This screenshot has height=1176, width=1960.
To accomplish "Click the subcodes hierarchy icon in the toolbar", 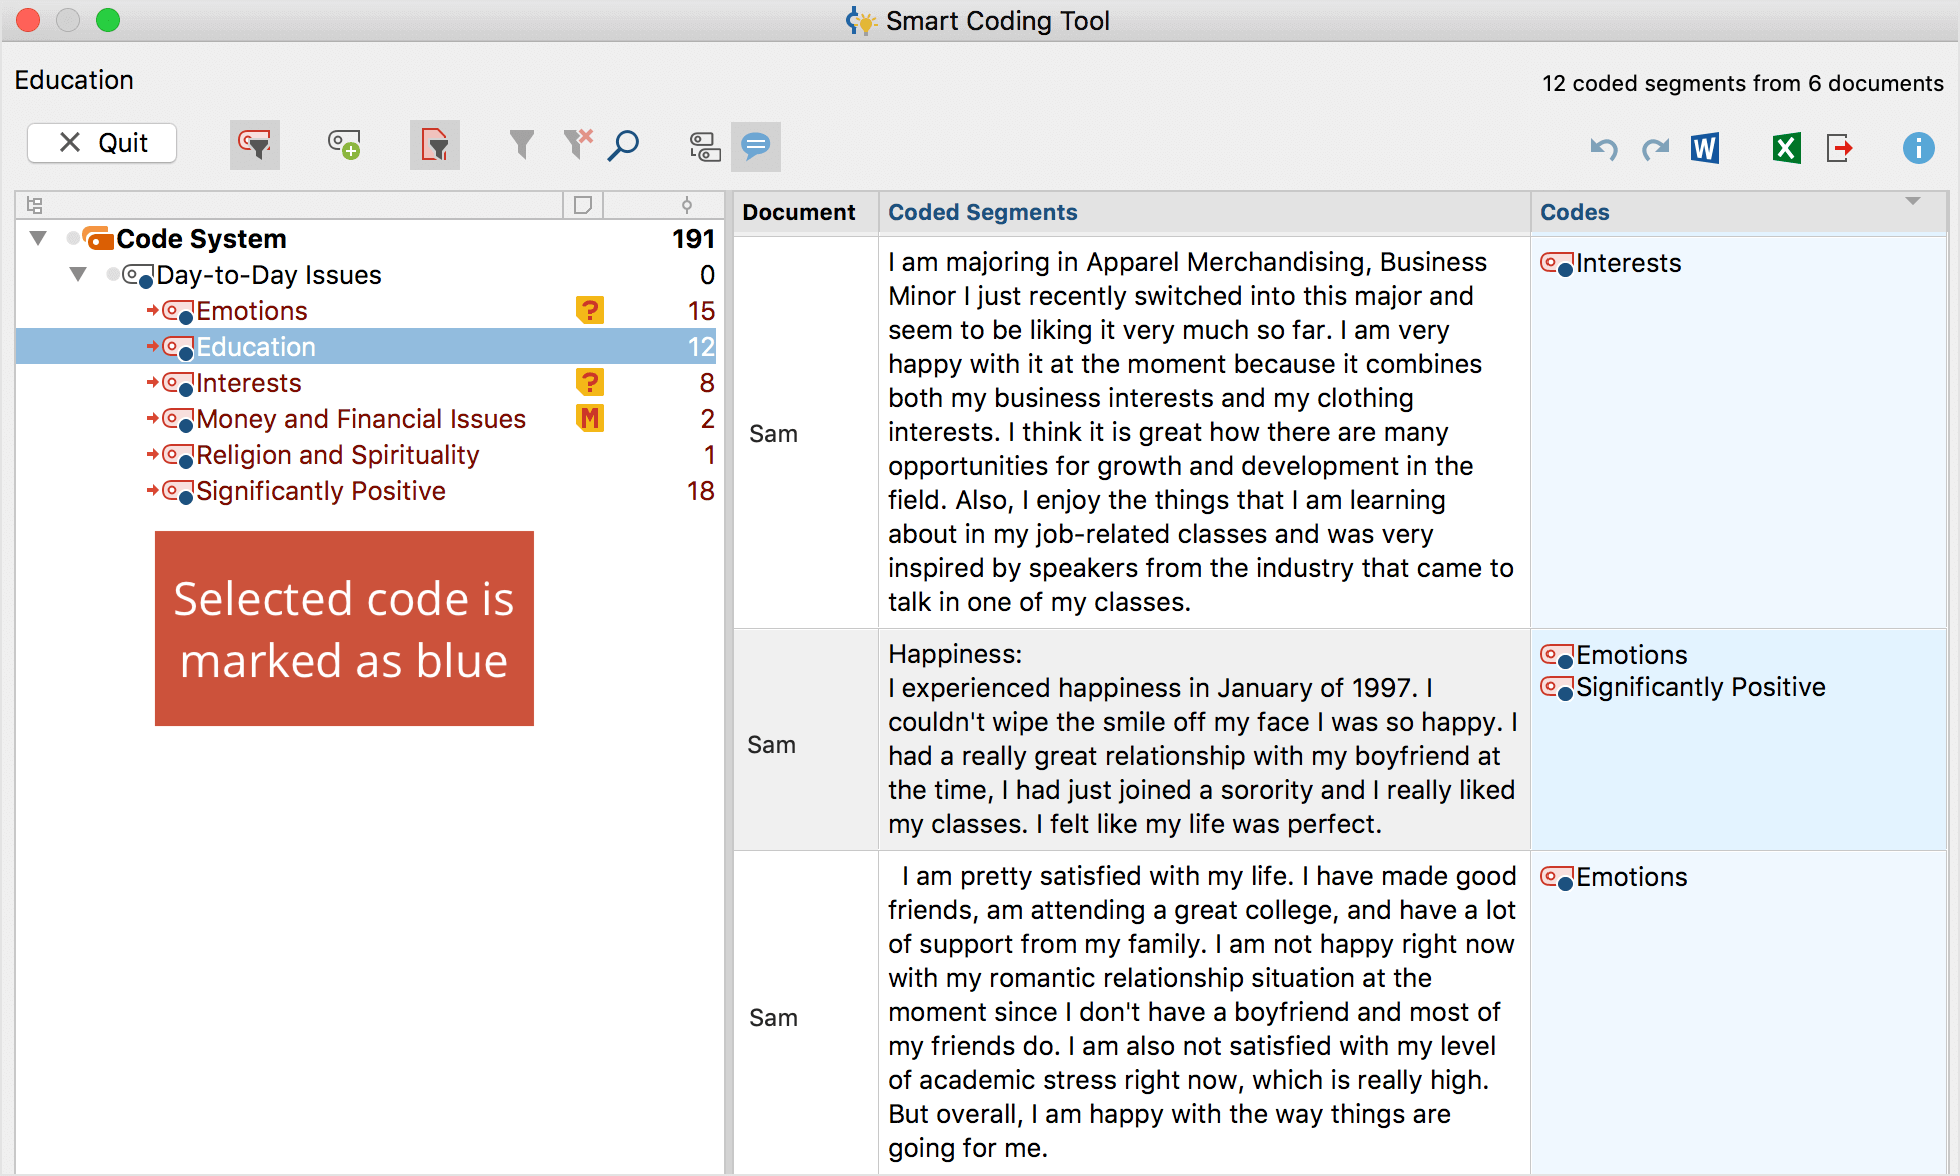I will click(x=705, y=147).
